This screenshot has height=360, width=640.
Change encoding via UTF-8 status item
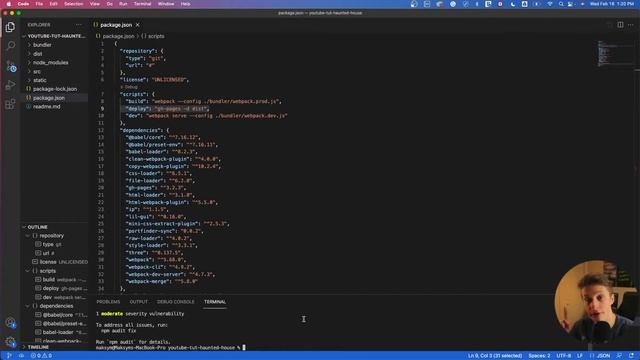(x=564, y=356)
